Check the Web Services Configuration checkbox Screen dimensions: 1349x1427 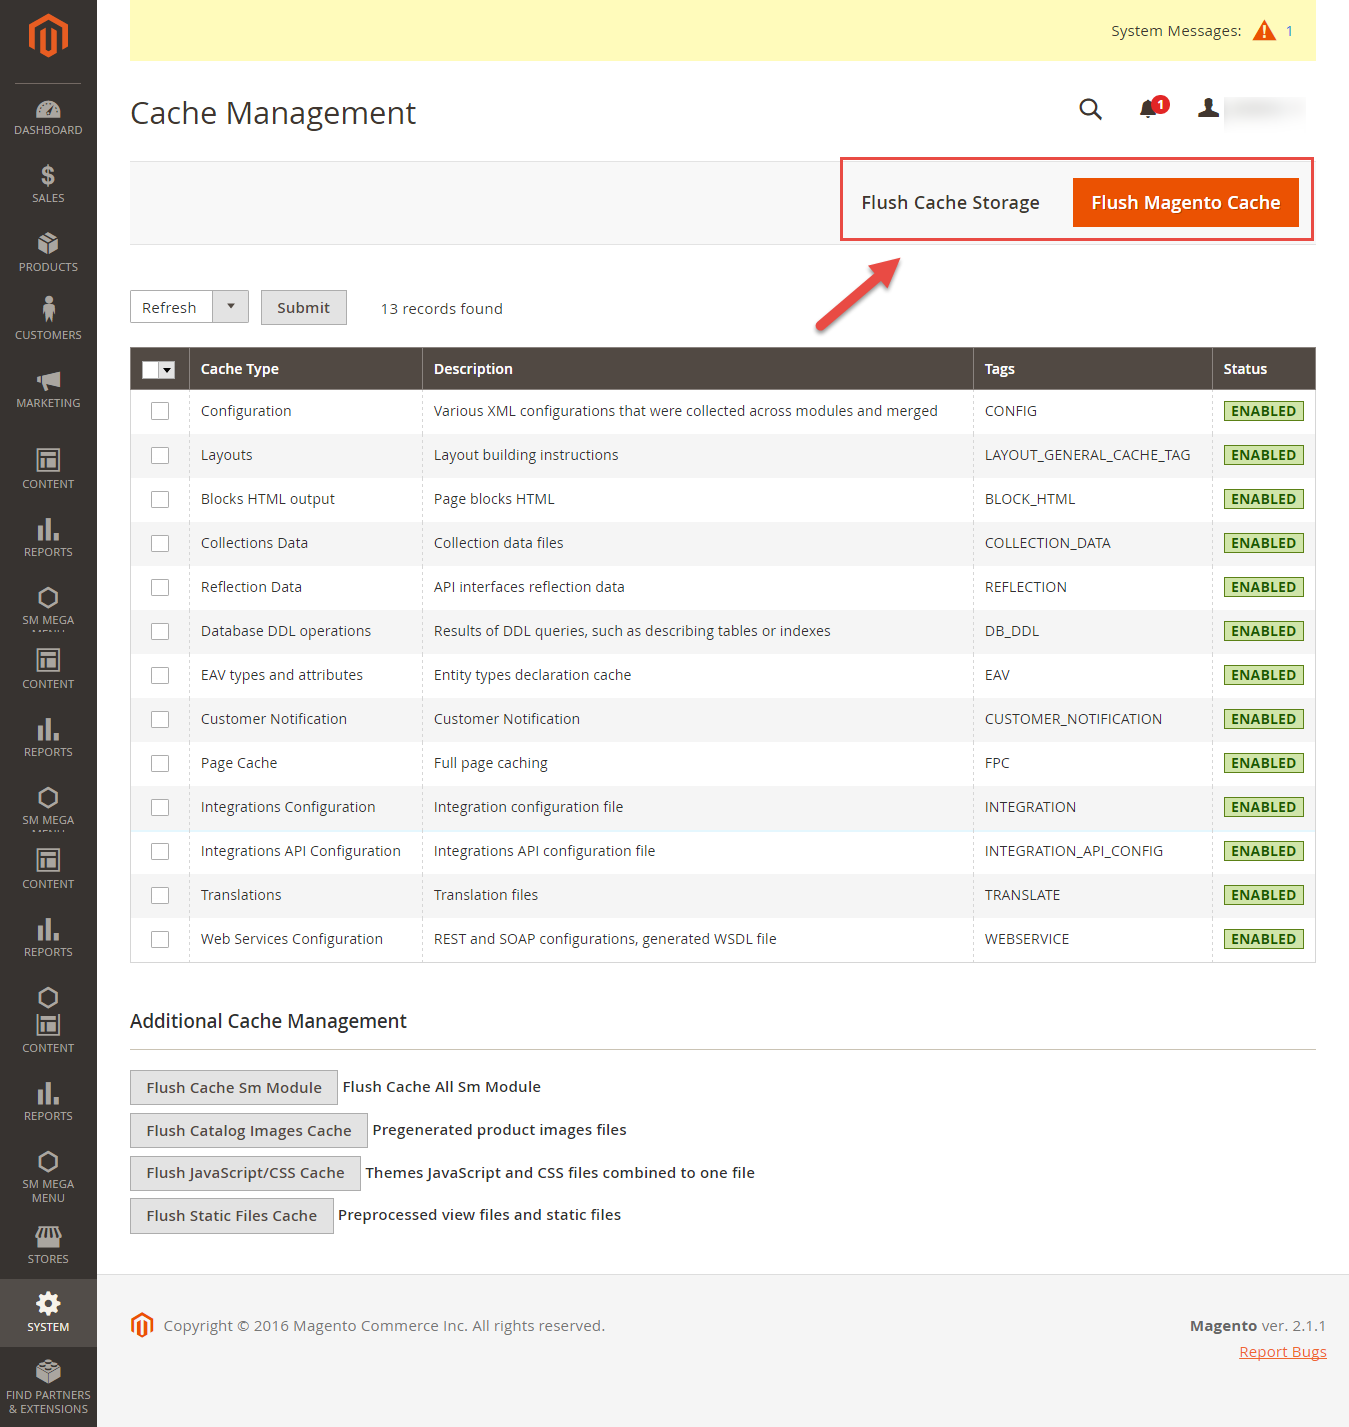[x=160, y=939]
